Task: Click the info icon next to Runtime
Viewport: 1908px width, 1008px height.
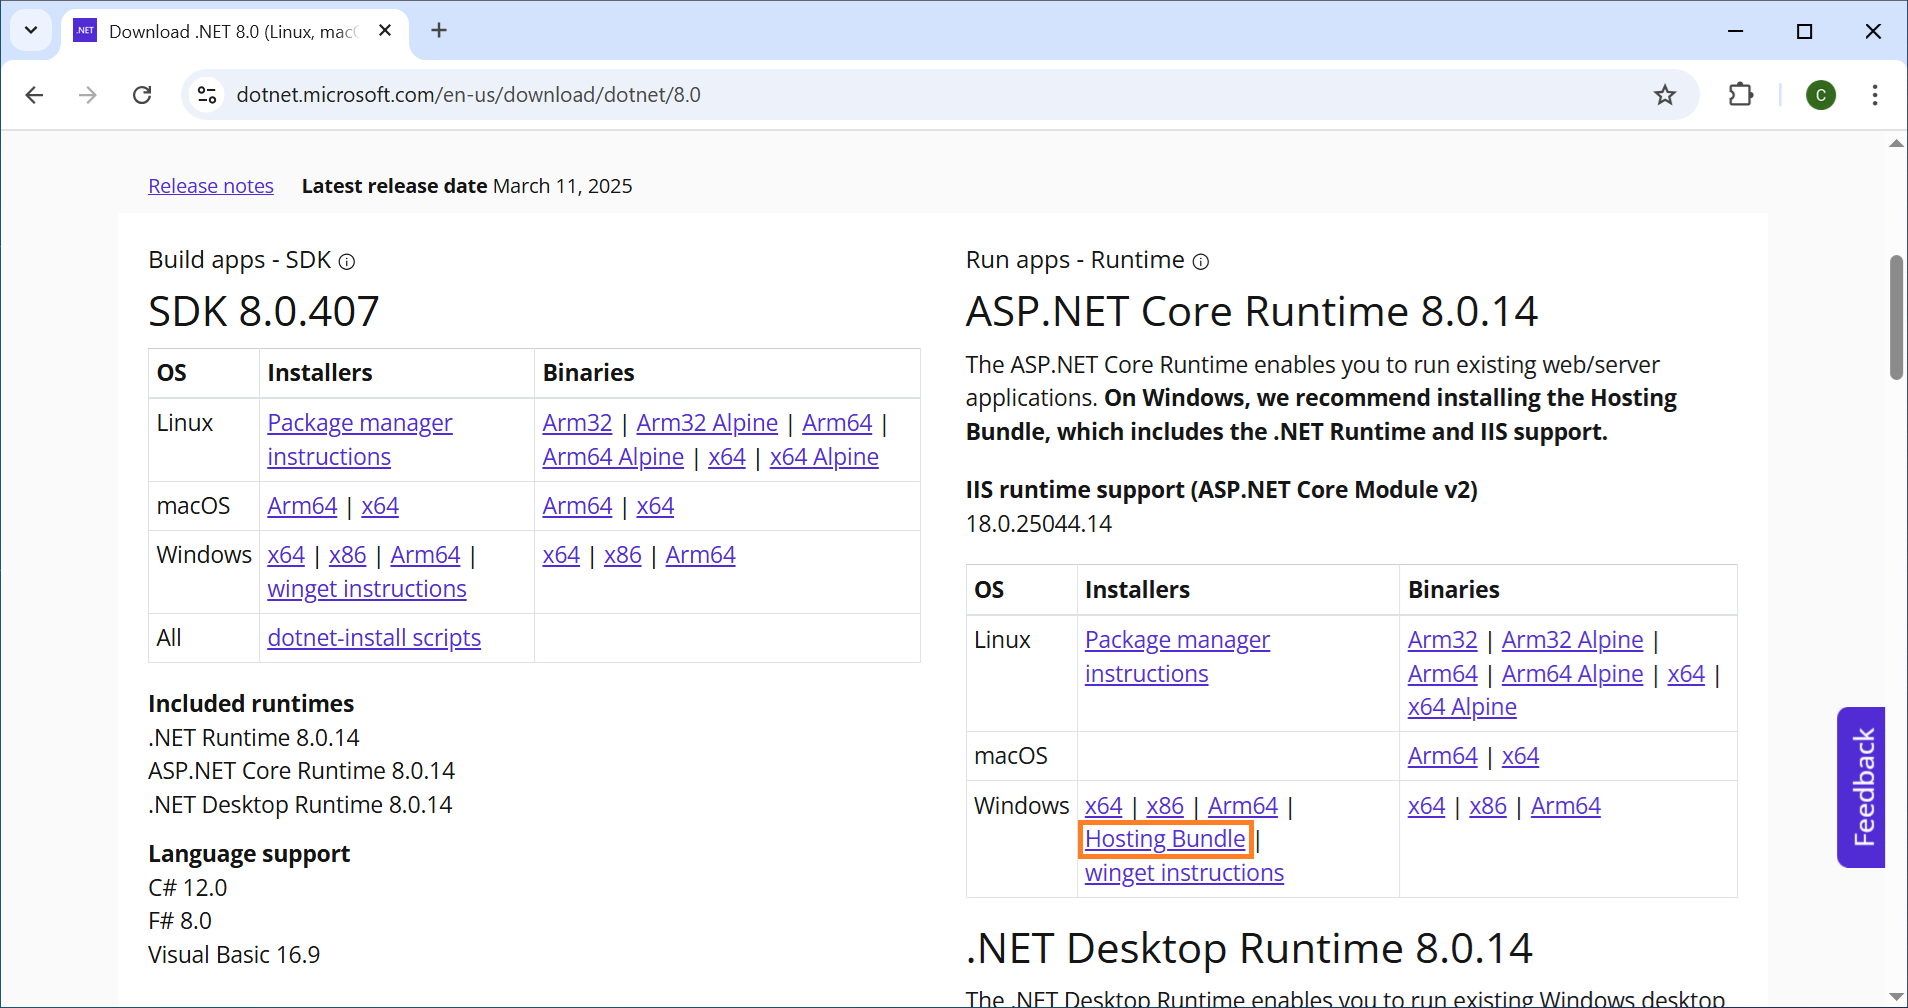Action: tap(1201, 262)
